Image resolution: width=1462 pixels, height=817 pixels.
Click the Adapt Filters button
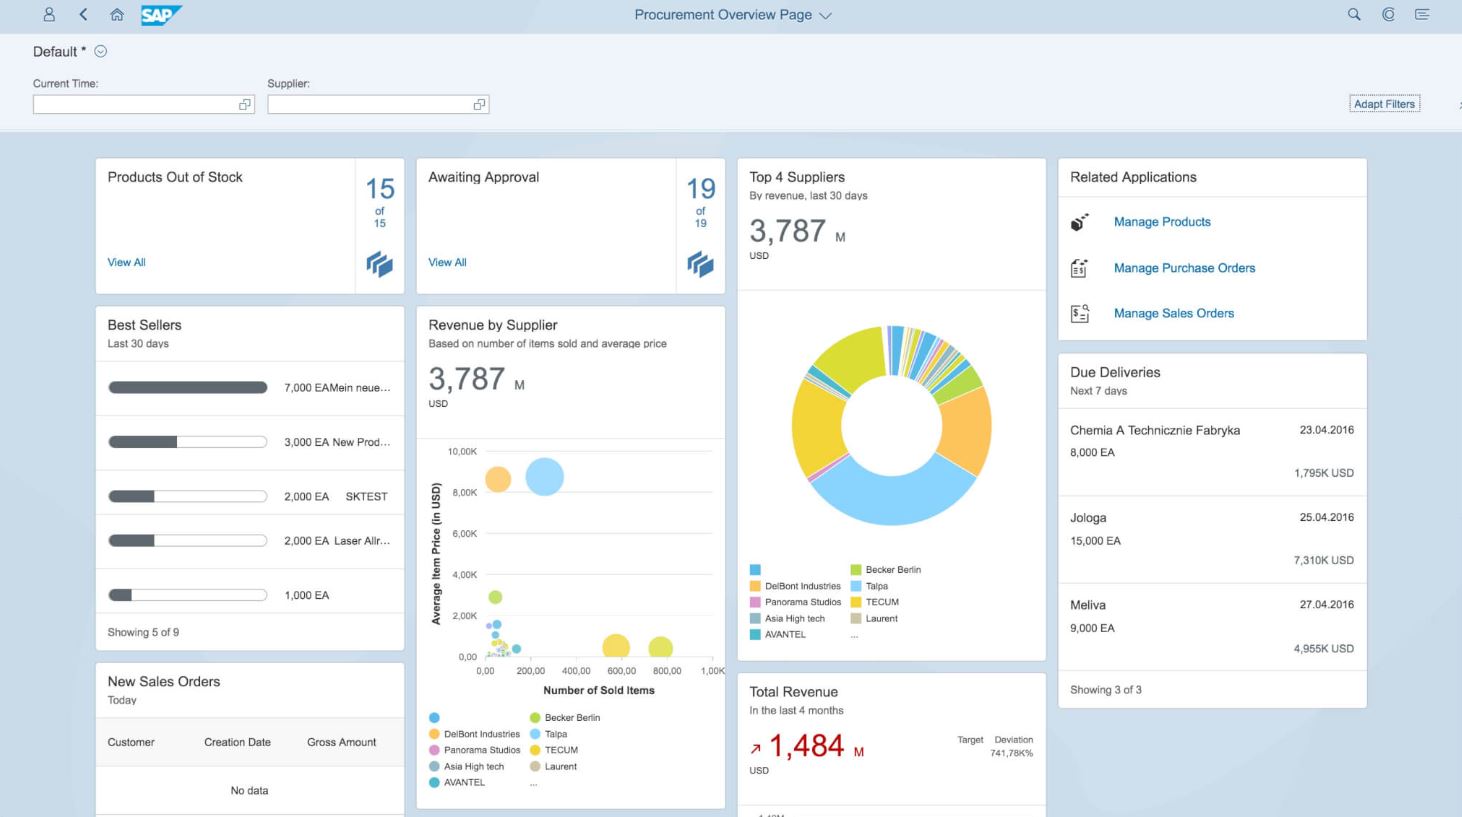tap(1384, 103)
